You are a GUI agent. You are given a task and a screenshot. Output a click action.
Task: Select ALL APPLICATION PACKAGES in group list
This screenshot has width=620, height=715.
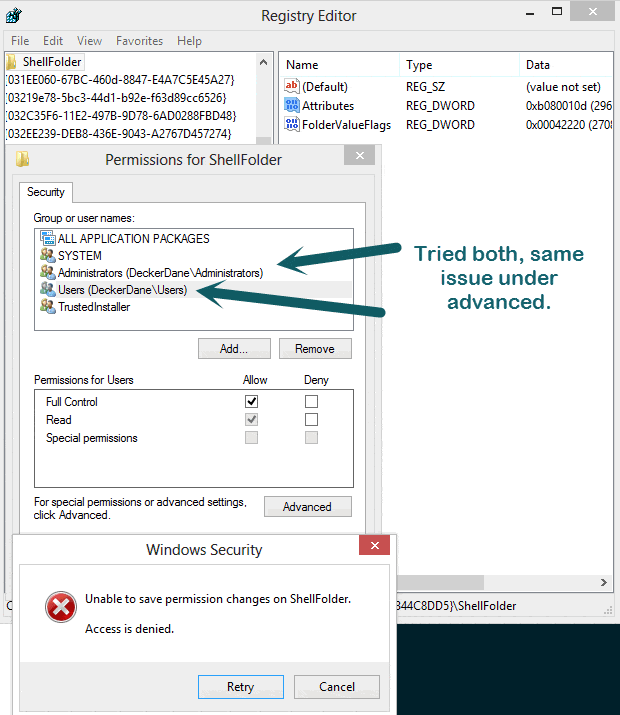coord(134,238)
